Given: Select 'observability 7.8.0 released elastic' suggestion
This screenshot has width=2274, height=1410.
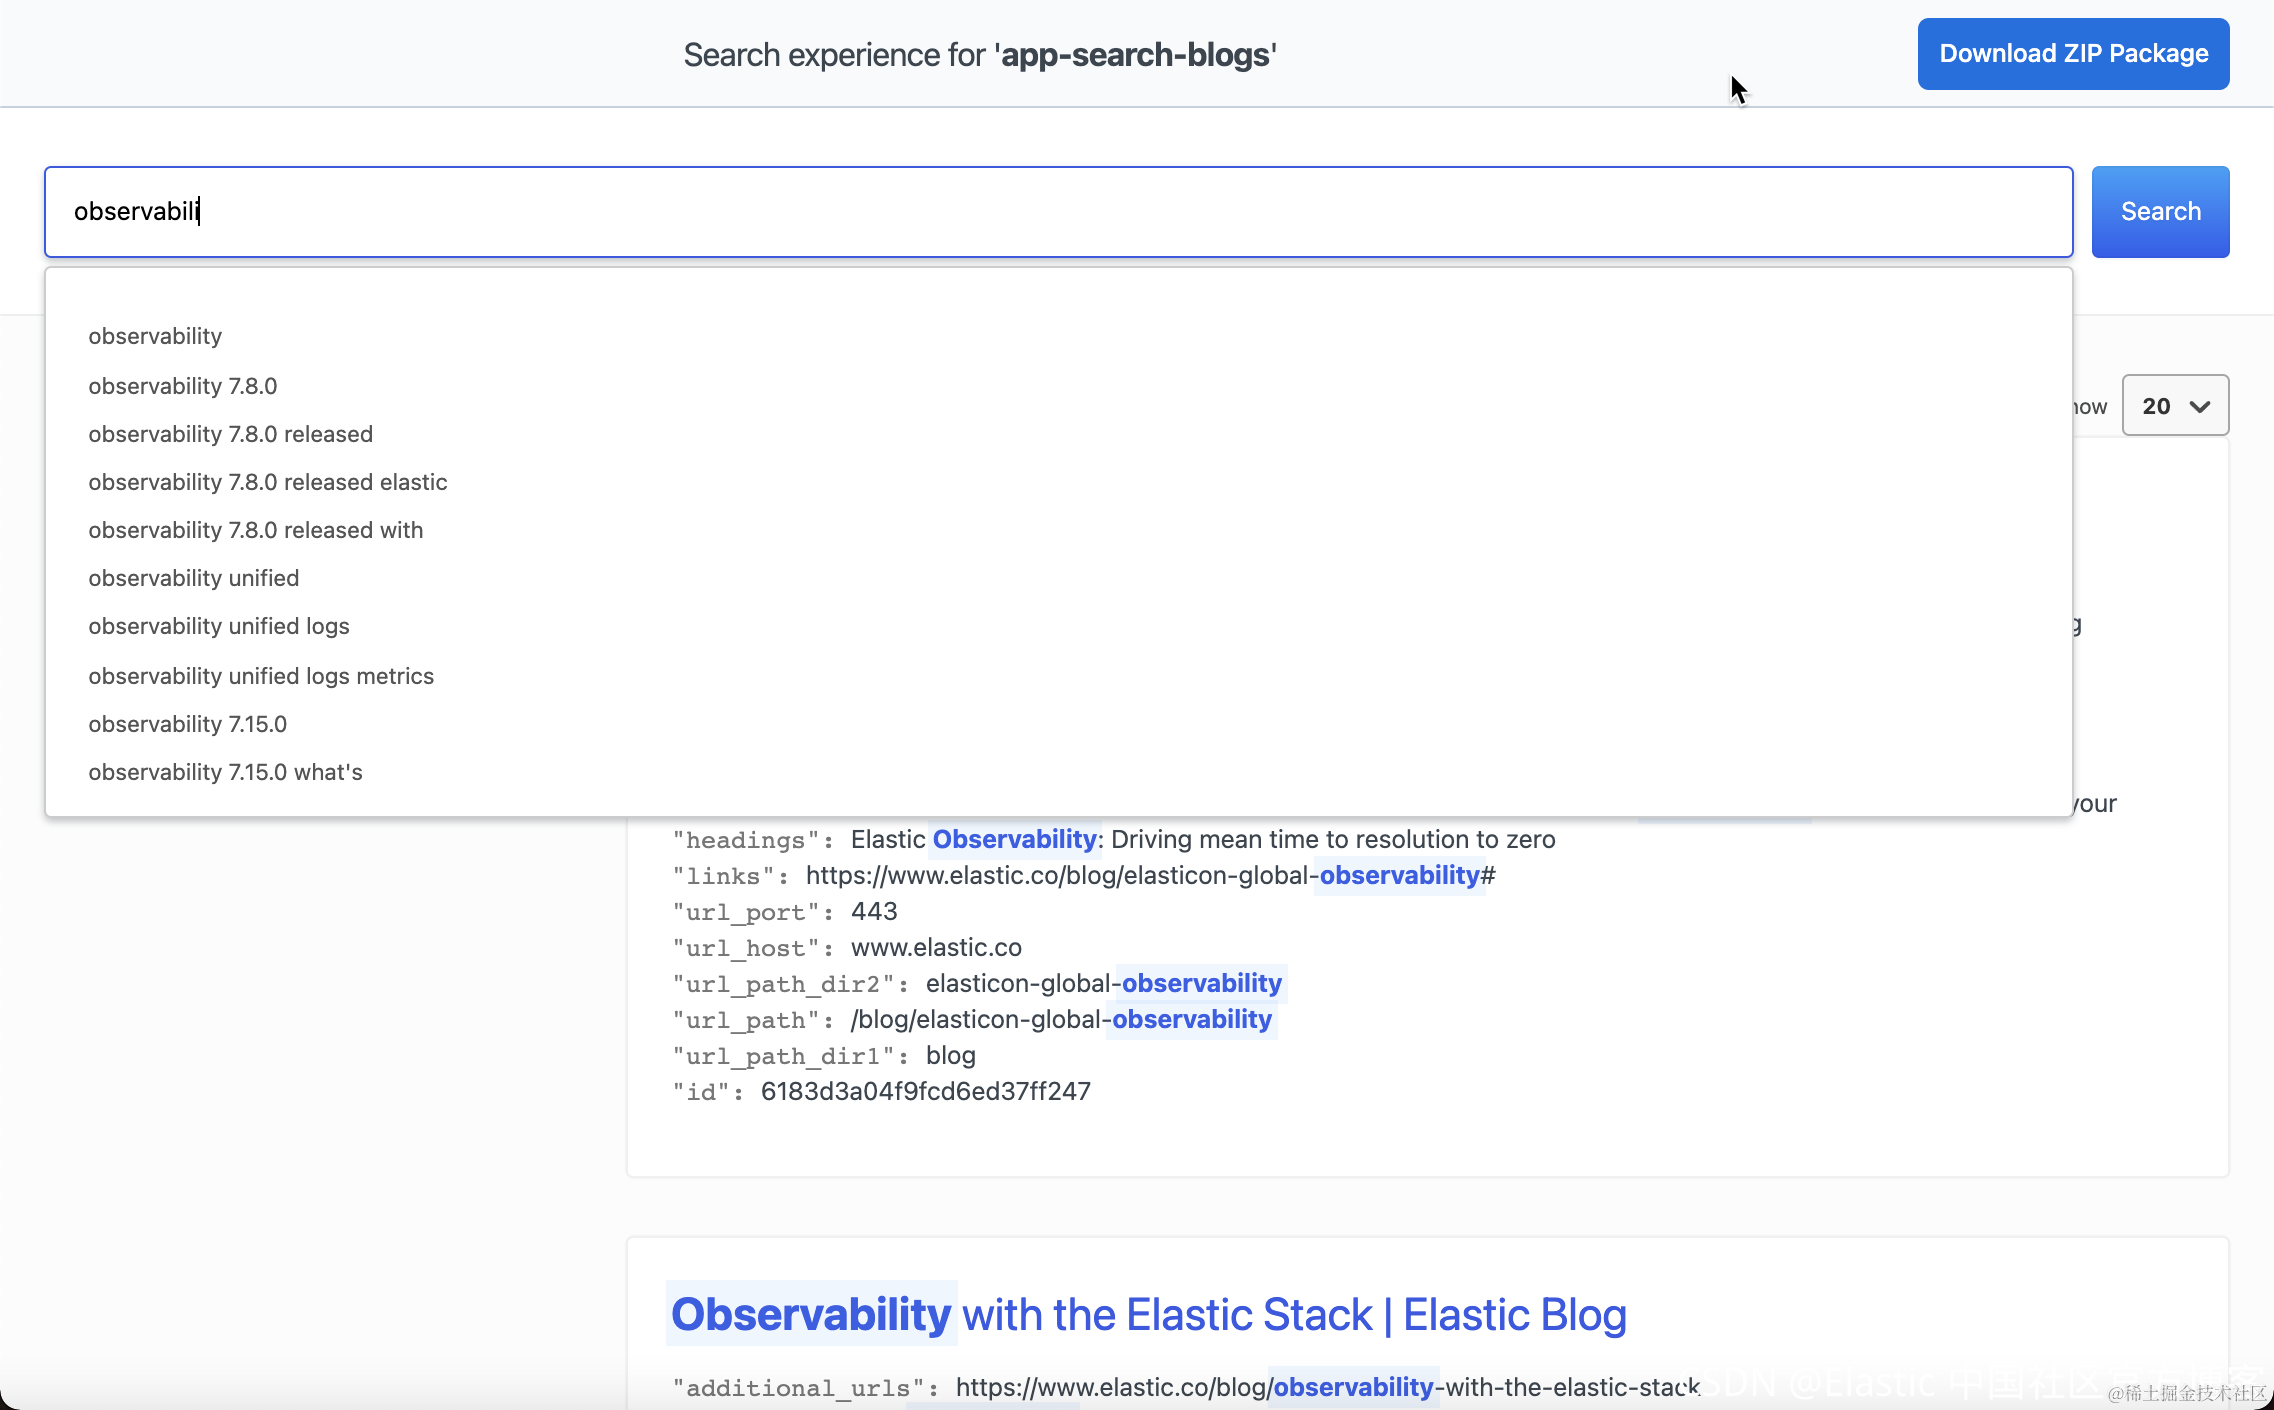Looking at the screenshot, I should click(x=267, y=482).
